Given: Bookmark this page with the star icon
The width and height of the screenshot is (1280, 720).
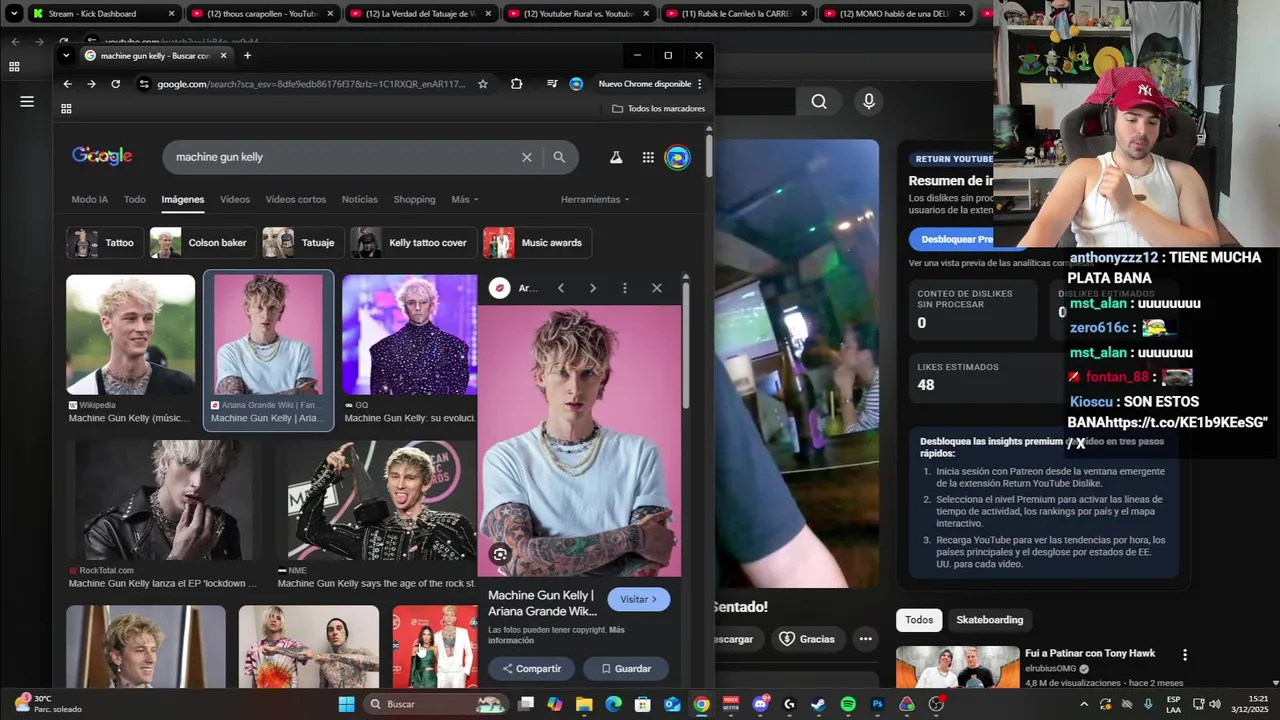Looking at the screenshot, I should pos(483,84).
